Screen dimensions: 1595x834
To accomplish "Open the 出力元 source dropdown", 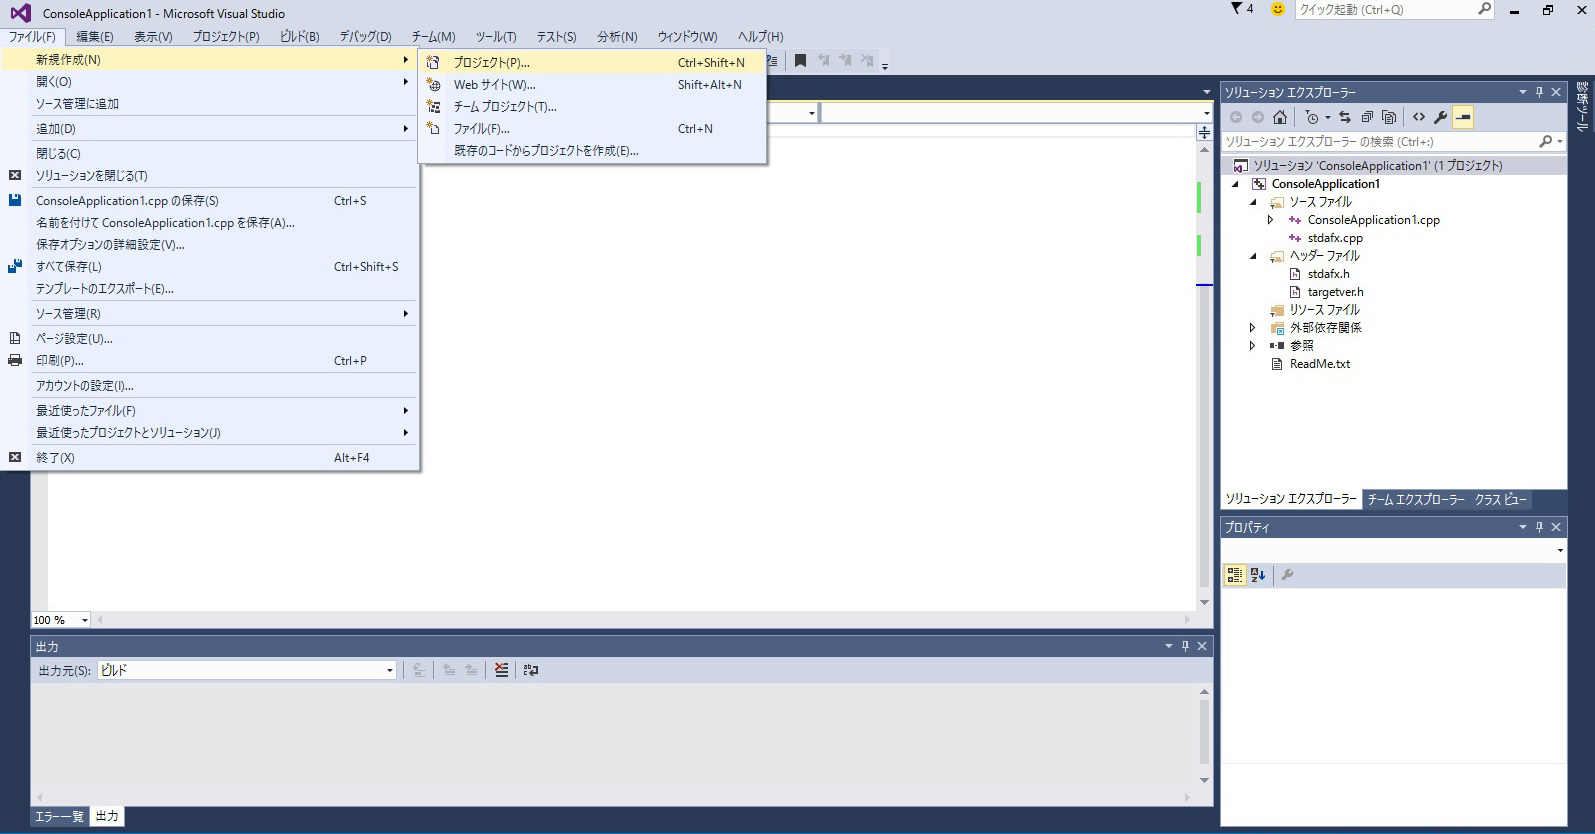I will [x=389, y=670].
